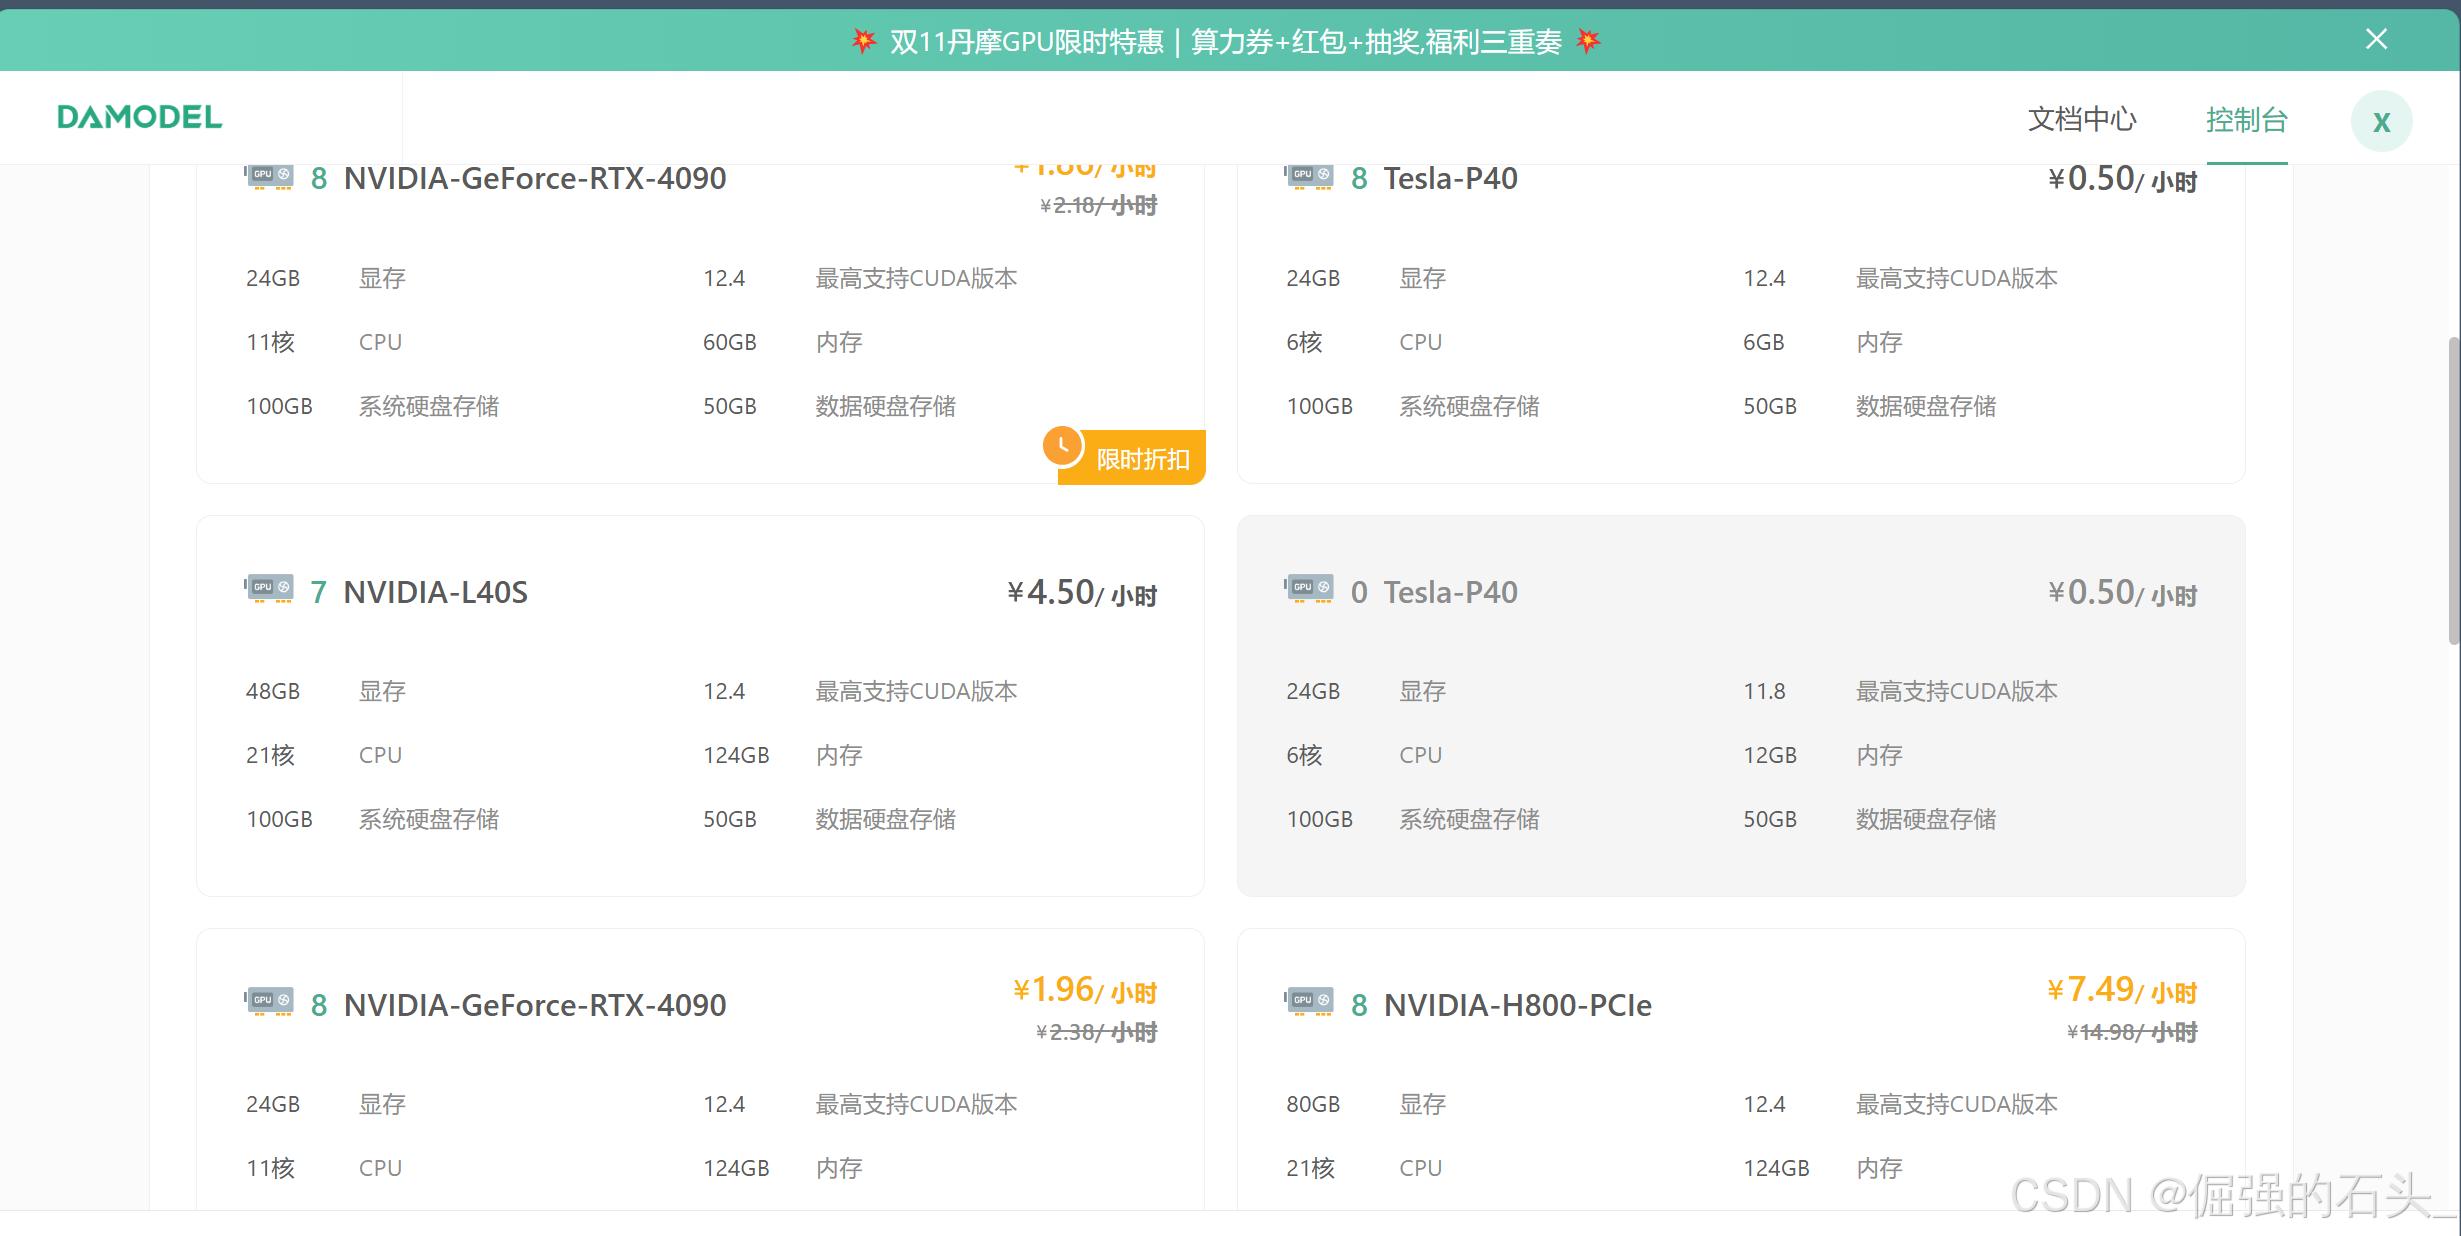Open the user avatar X menu
2461x1236 pixels.
2381,122
